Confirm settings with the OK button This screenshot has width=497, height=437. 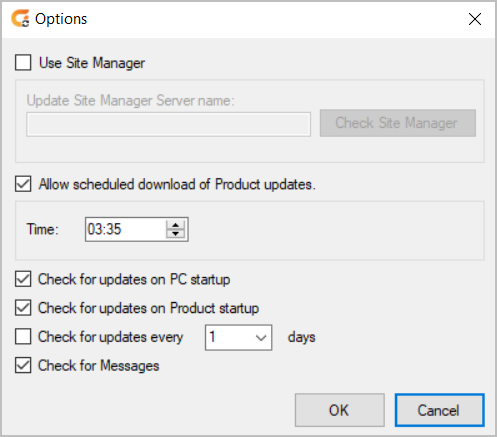tap(340, 410)
